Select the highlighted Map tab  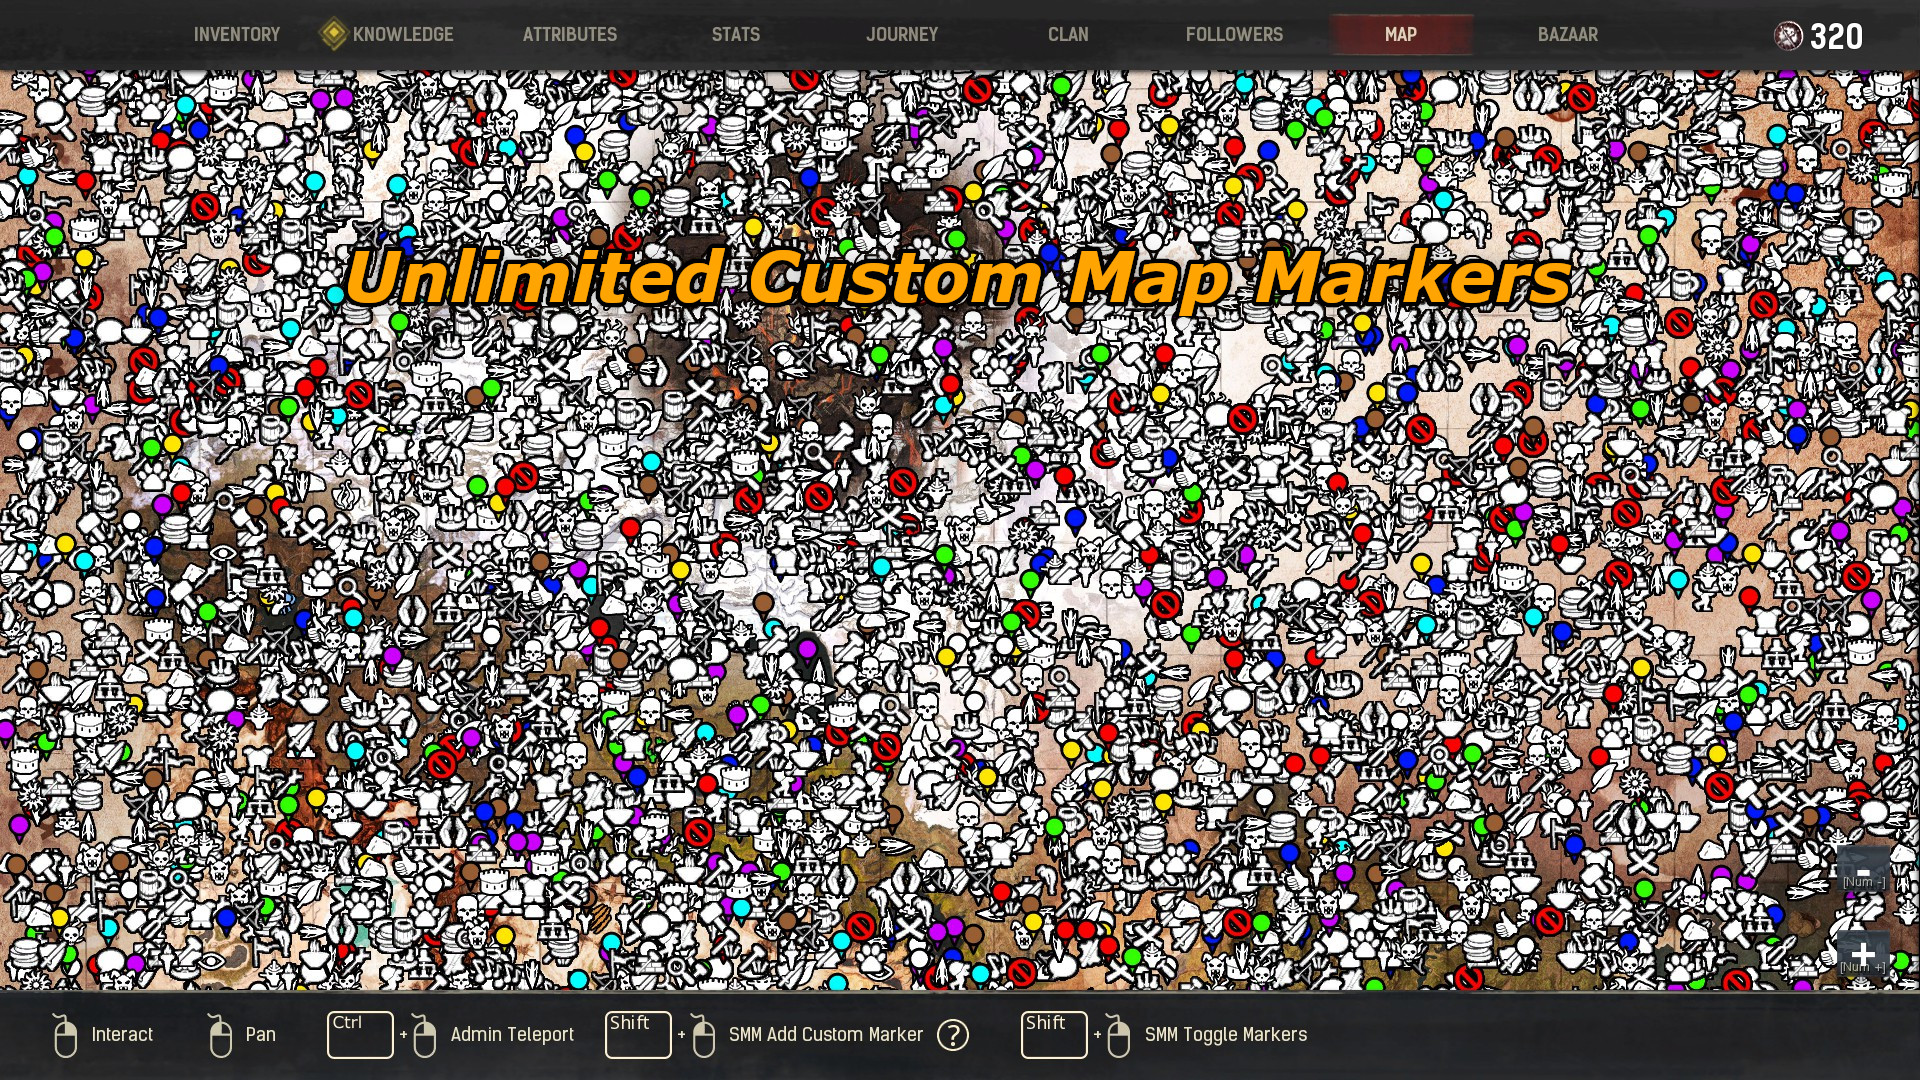(x=1401, y=35)
